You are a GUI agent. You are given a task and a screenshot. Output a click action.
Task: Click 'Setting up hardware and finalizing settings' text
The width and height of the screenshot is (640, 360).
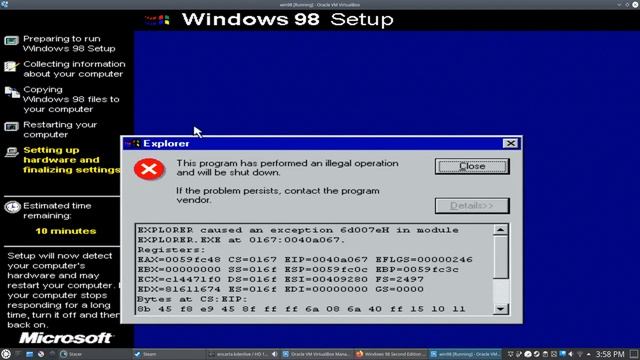[72, 160]
